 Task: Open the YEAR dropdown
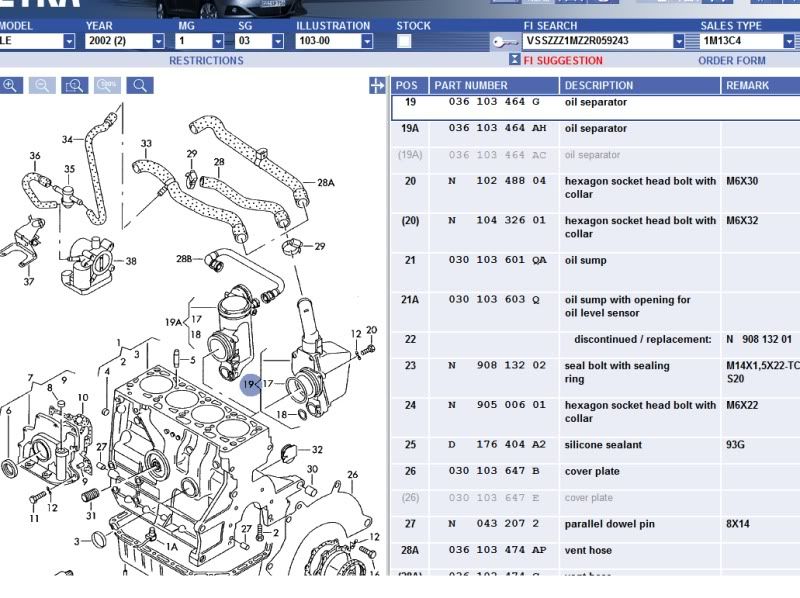pyautogui.click(x=158, y=42)
